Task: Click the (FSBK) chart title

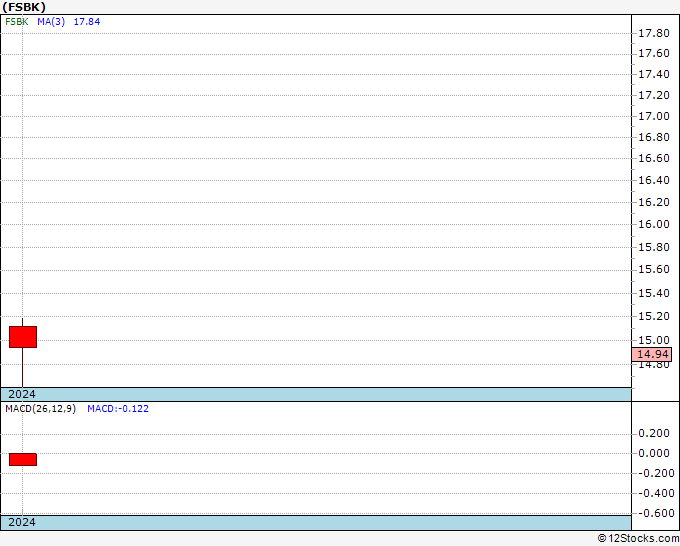Action: [24, 7]
